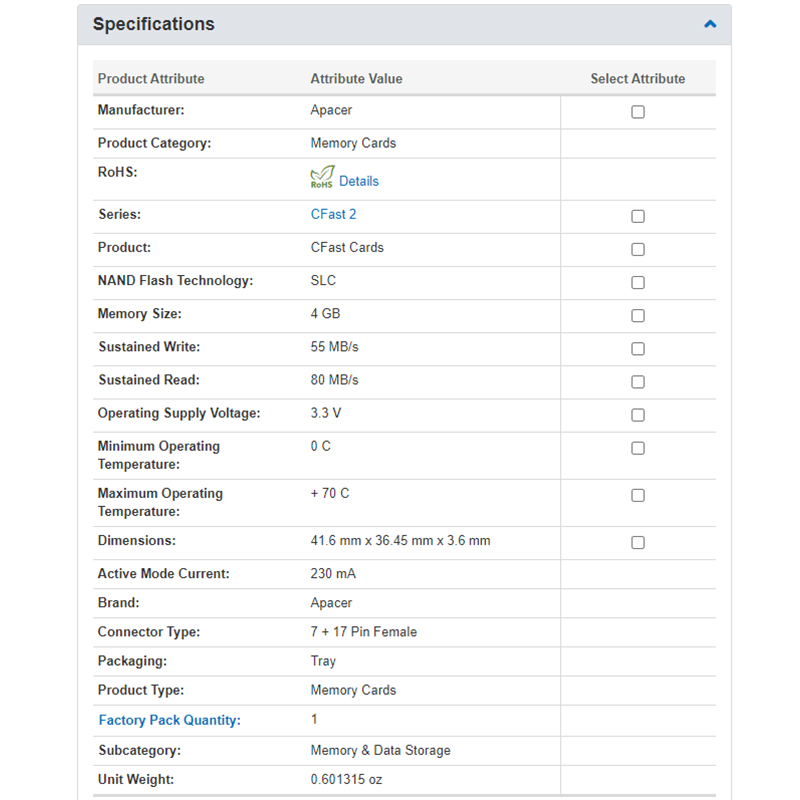The image size is (800, 800).
Task: Tick the Sustained Read checkbox
Action: [638, 382]
